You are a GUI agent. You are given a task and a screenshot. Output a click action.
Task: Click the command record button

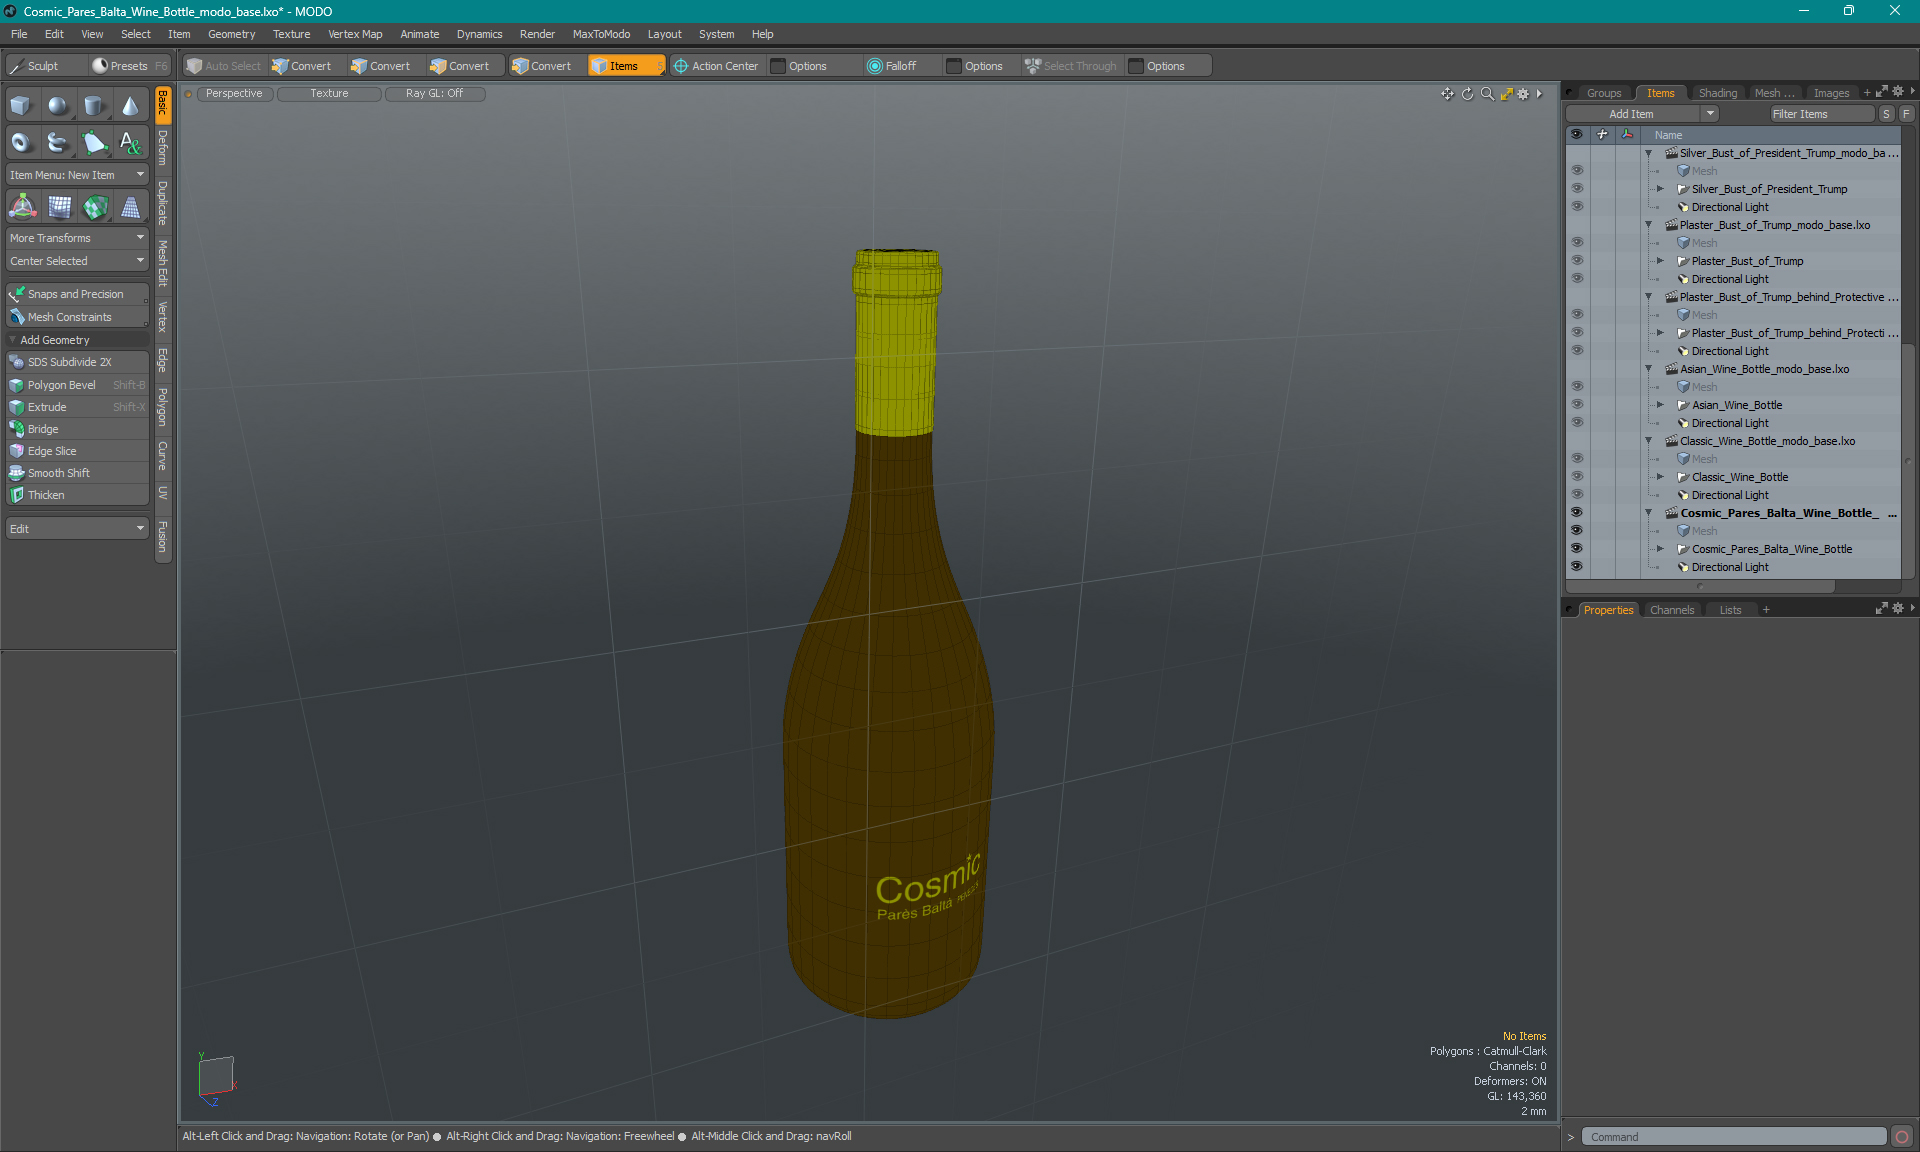click(1902, 1137)
